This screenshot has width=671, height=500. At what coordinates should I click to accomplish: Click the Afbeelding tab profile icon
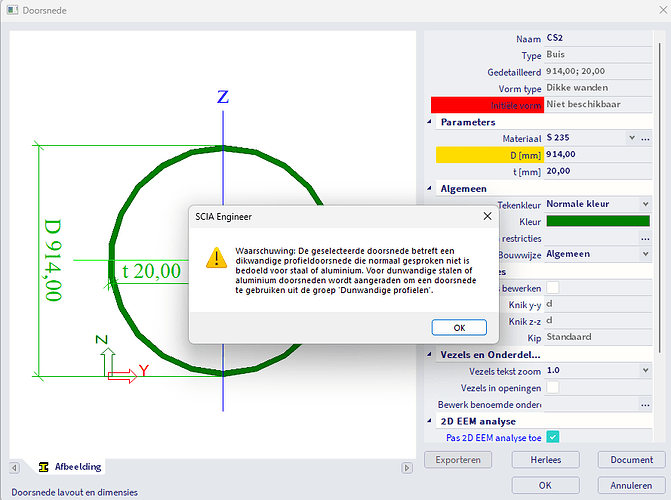[43, 467]
